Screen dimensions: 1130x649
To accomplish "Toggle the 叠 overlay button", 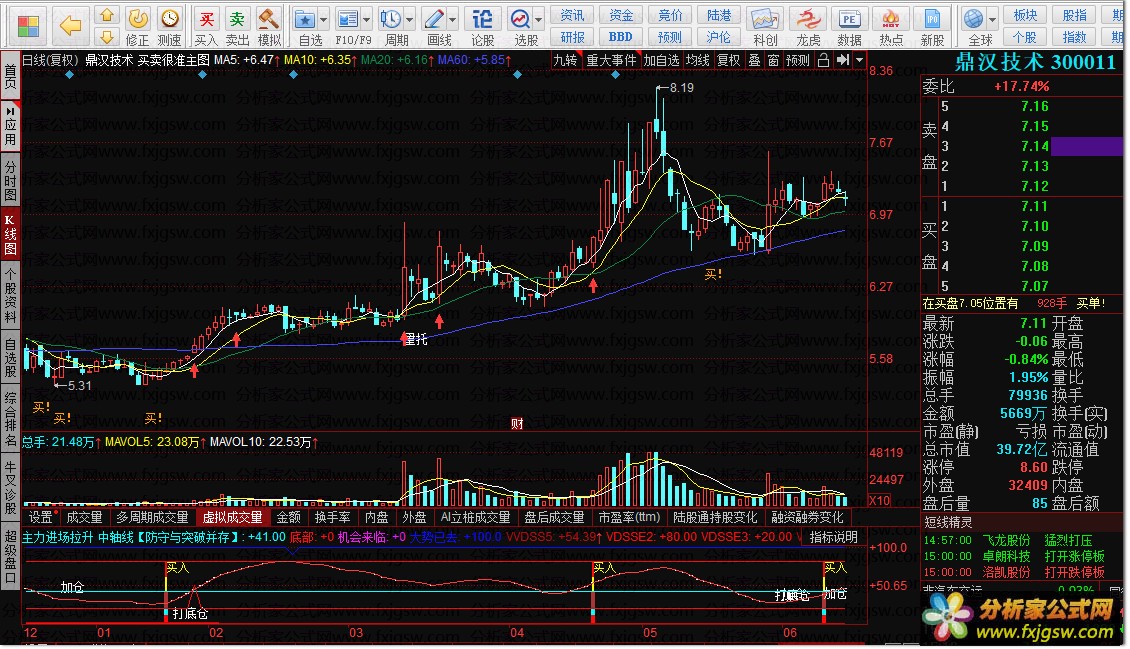I will 754,61.
